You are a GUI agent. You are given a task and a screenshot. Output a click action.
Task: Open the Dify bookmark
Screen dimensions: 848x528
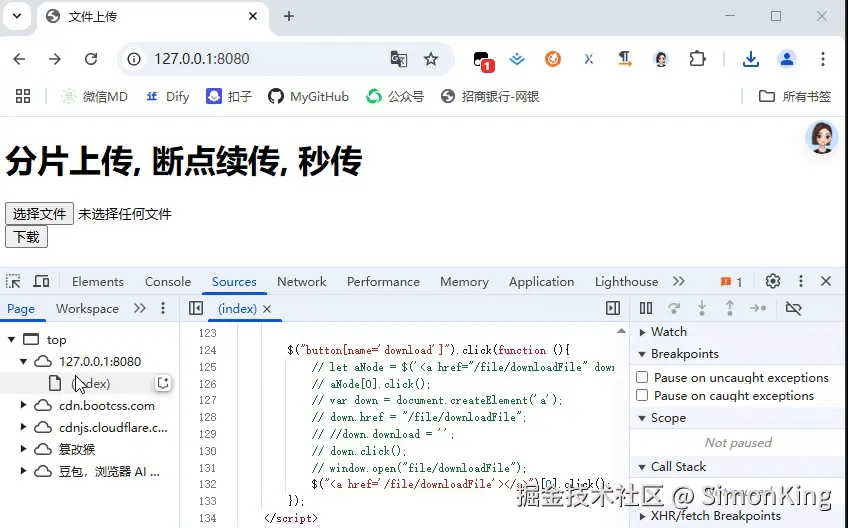(168, 97)
